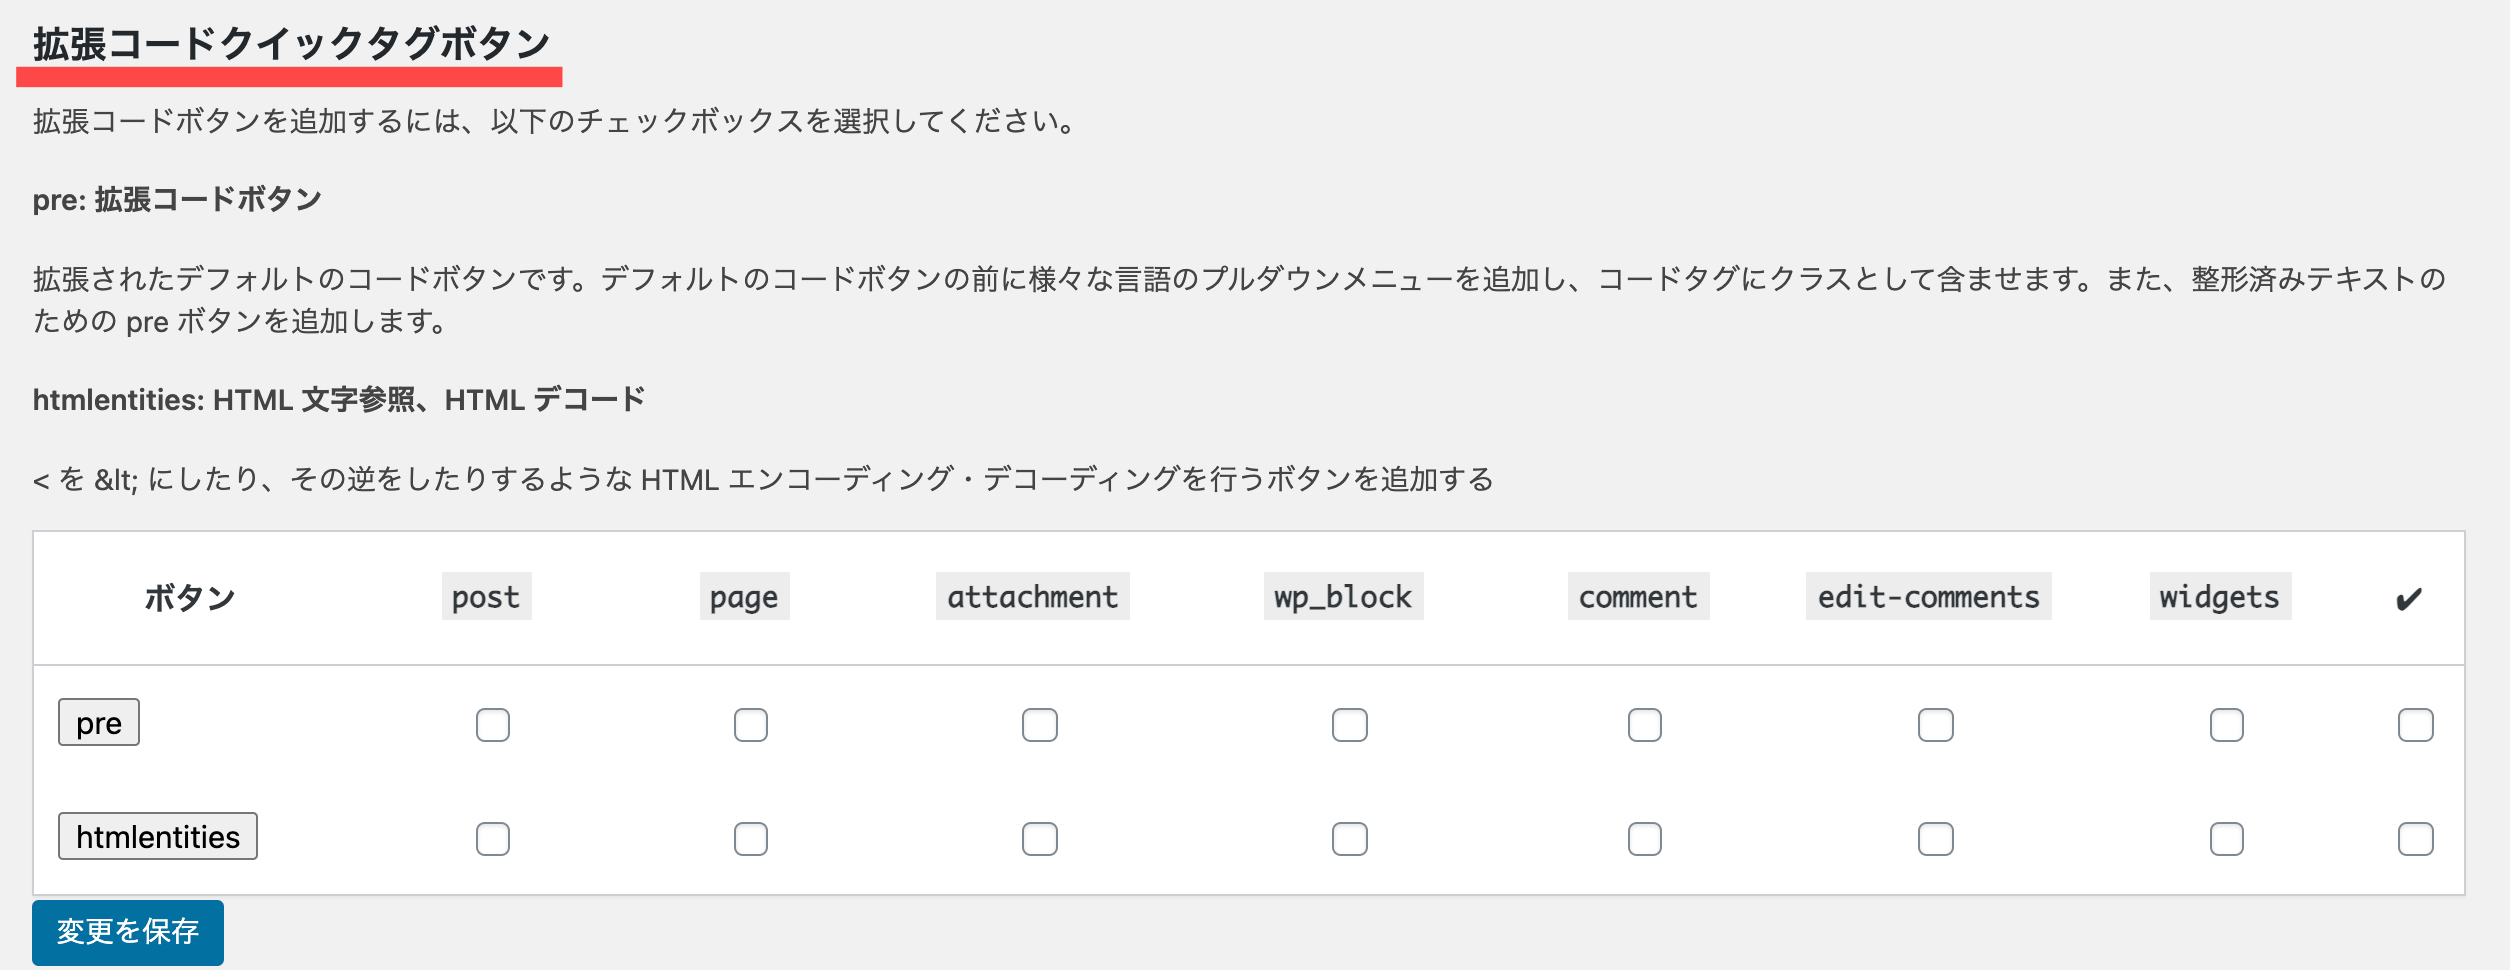
Task: Enable pre button for post
Action: pyautogui.click(x=492, y=725)
